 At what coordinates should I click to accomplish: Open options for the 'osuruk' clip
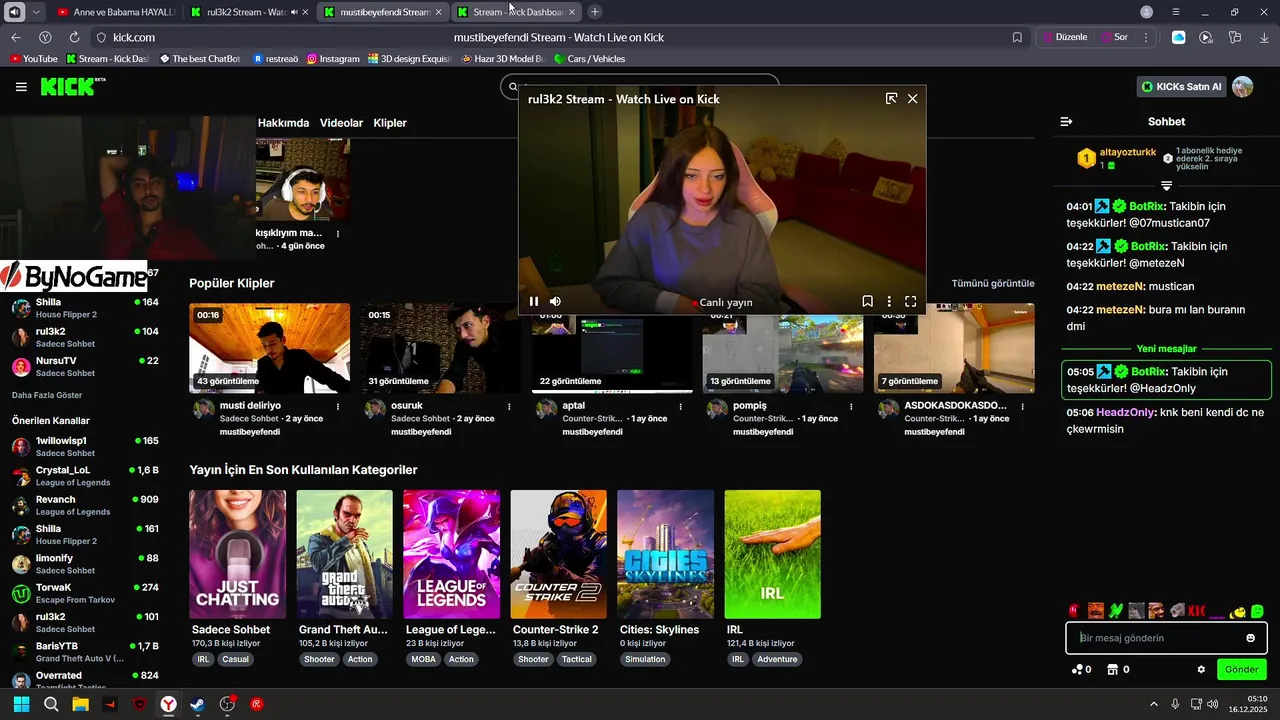pyautogui.click(x=509, y=407)
